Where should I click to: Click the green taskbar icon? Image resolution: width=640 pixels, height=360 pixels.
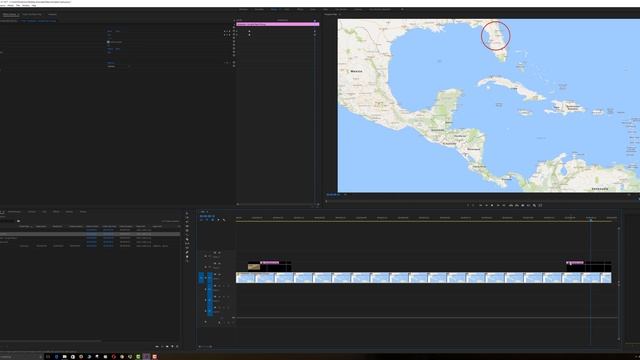[138, 357]
